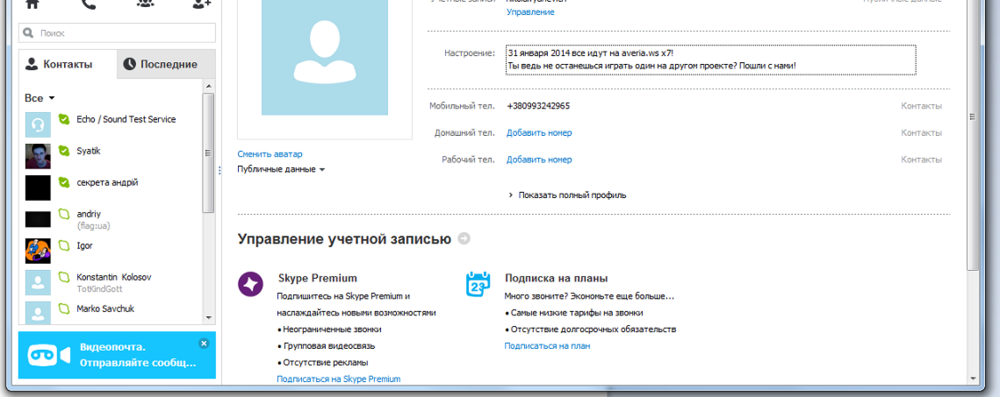The height and width of the screenshot is (397, 1000).
Task: Click status icon next to Echo
Action: pos(64,119)
